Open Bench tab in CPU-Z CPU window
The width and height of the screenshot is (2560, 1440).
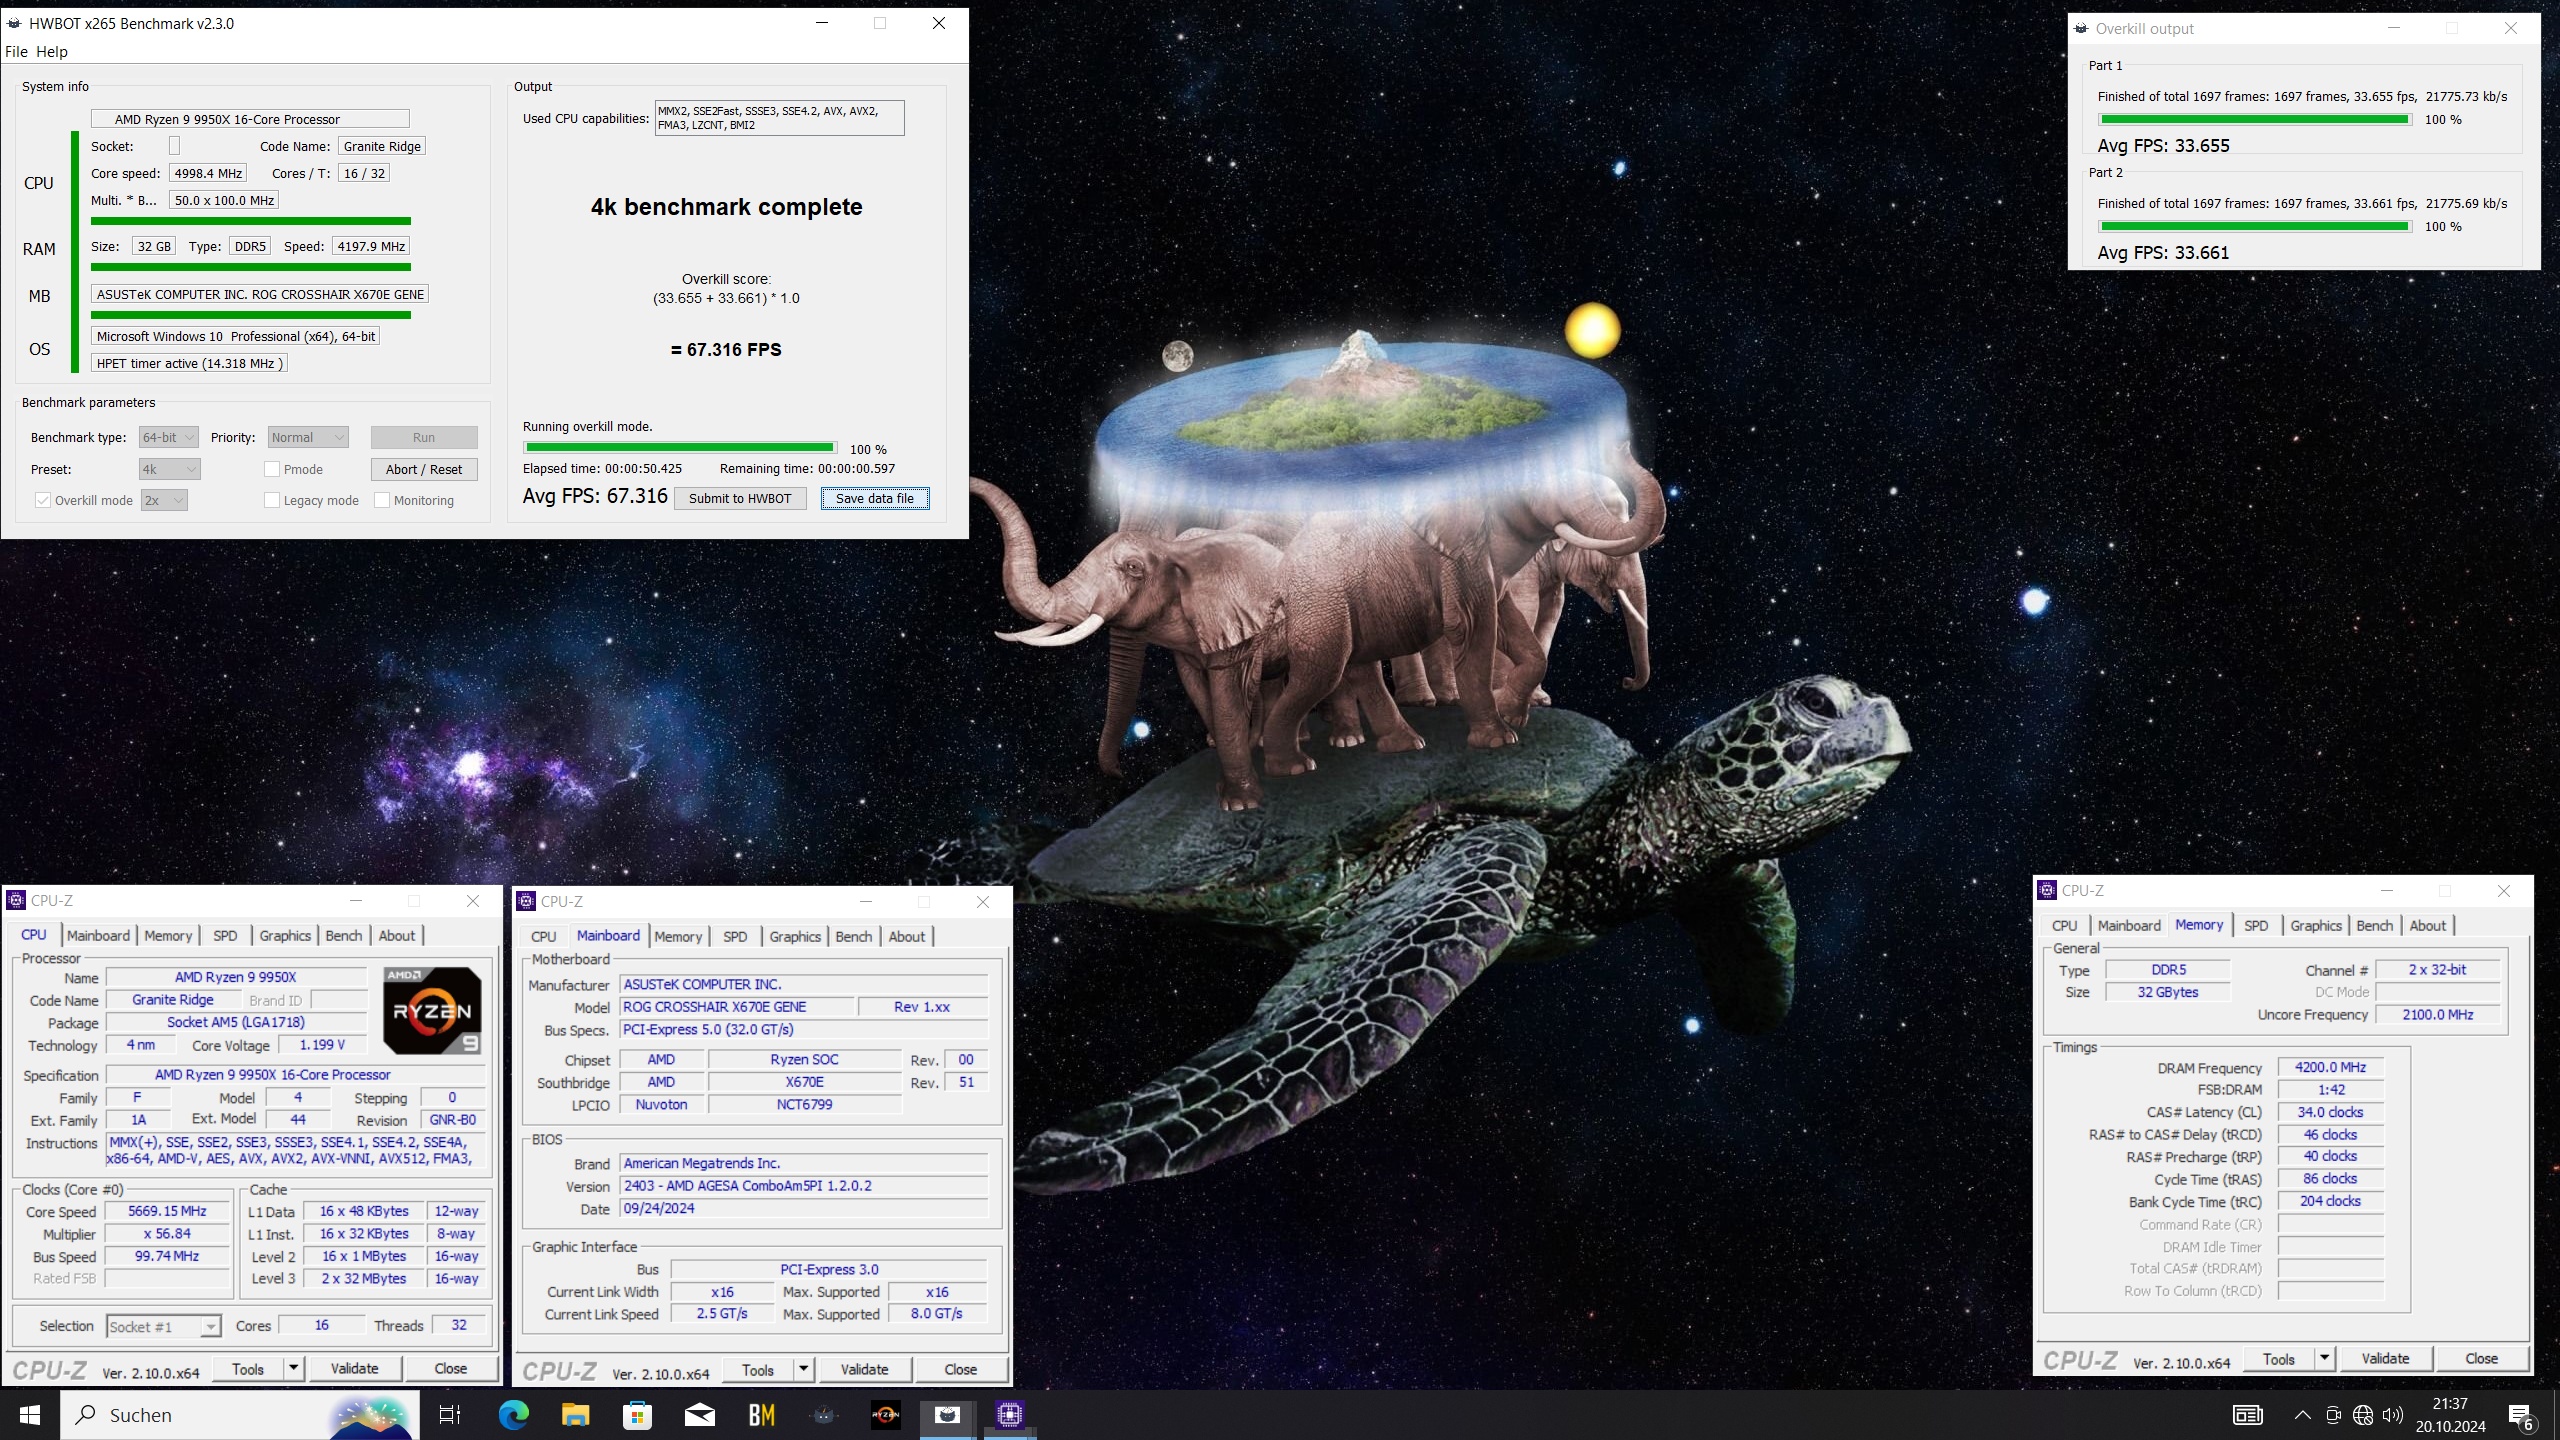pyautogui.click(x=344, y=936)
